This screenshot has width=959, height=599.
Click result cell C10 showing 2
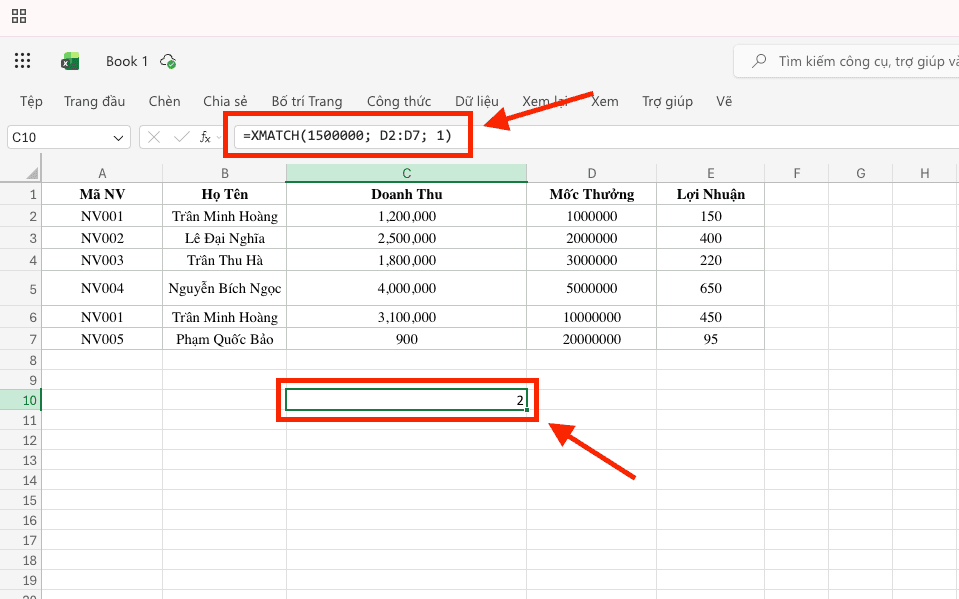click(406, 400)
